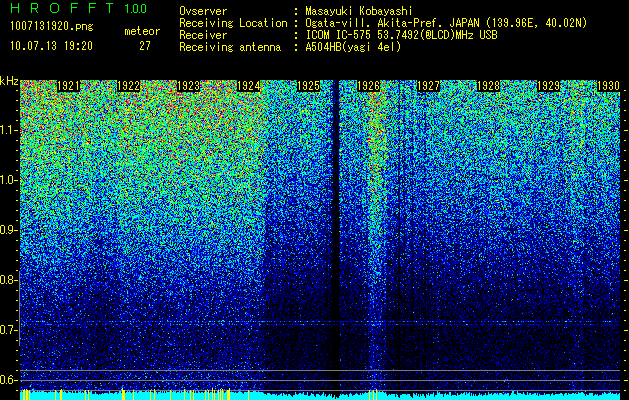Click the 1927 time marker label
Viewport: 629px width, 400px height.
tap(428, 86)
